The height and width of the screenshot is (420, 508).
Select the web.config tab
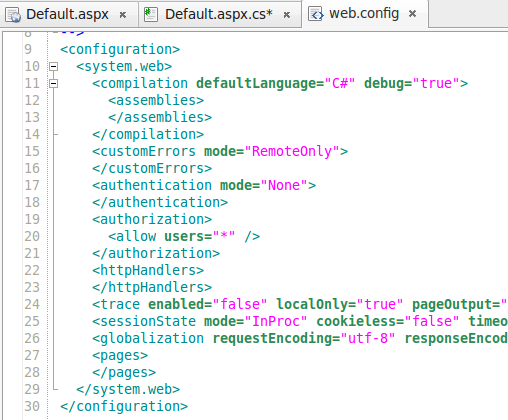(365, 14)
